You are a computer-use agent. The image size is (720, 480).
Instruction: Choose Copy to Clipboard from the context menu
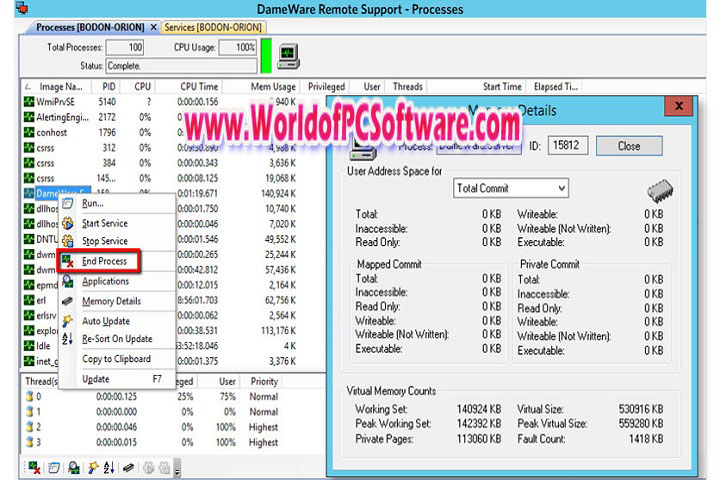[117, 359]
